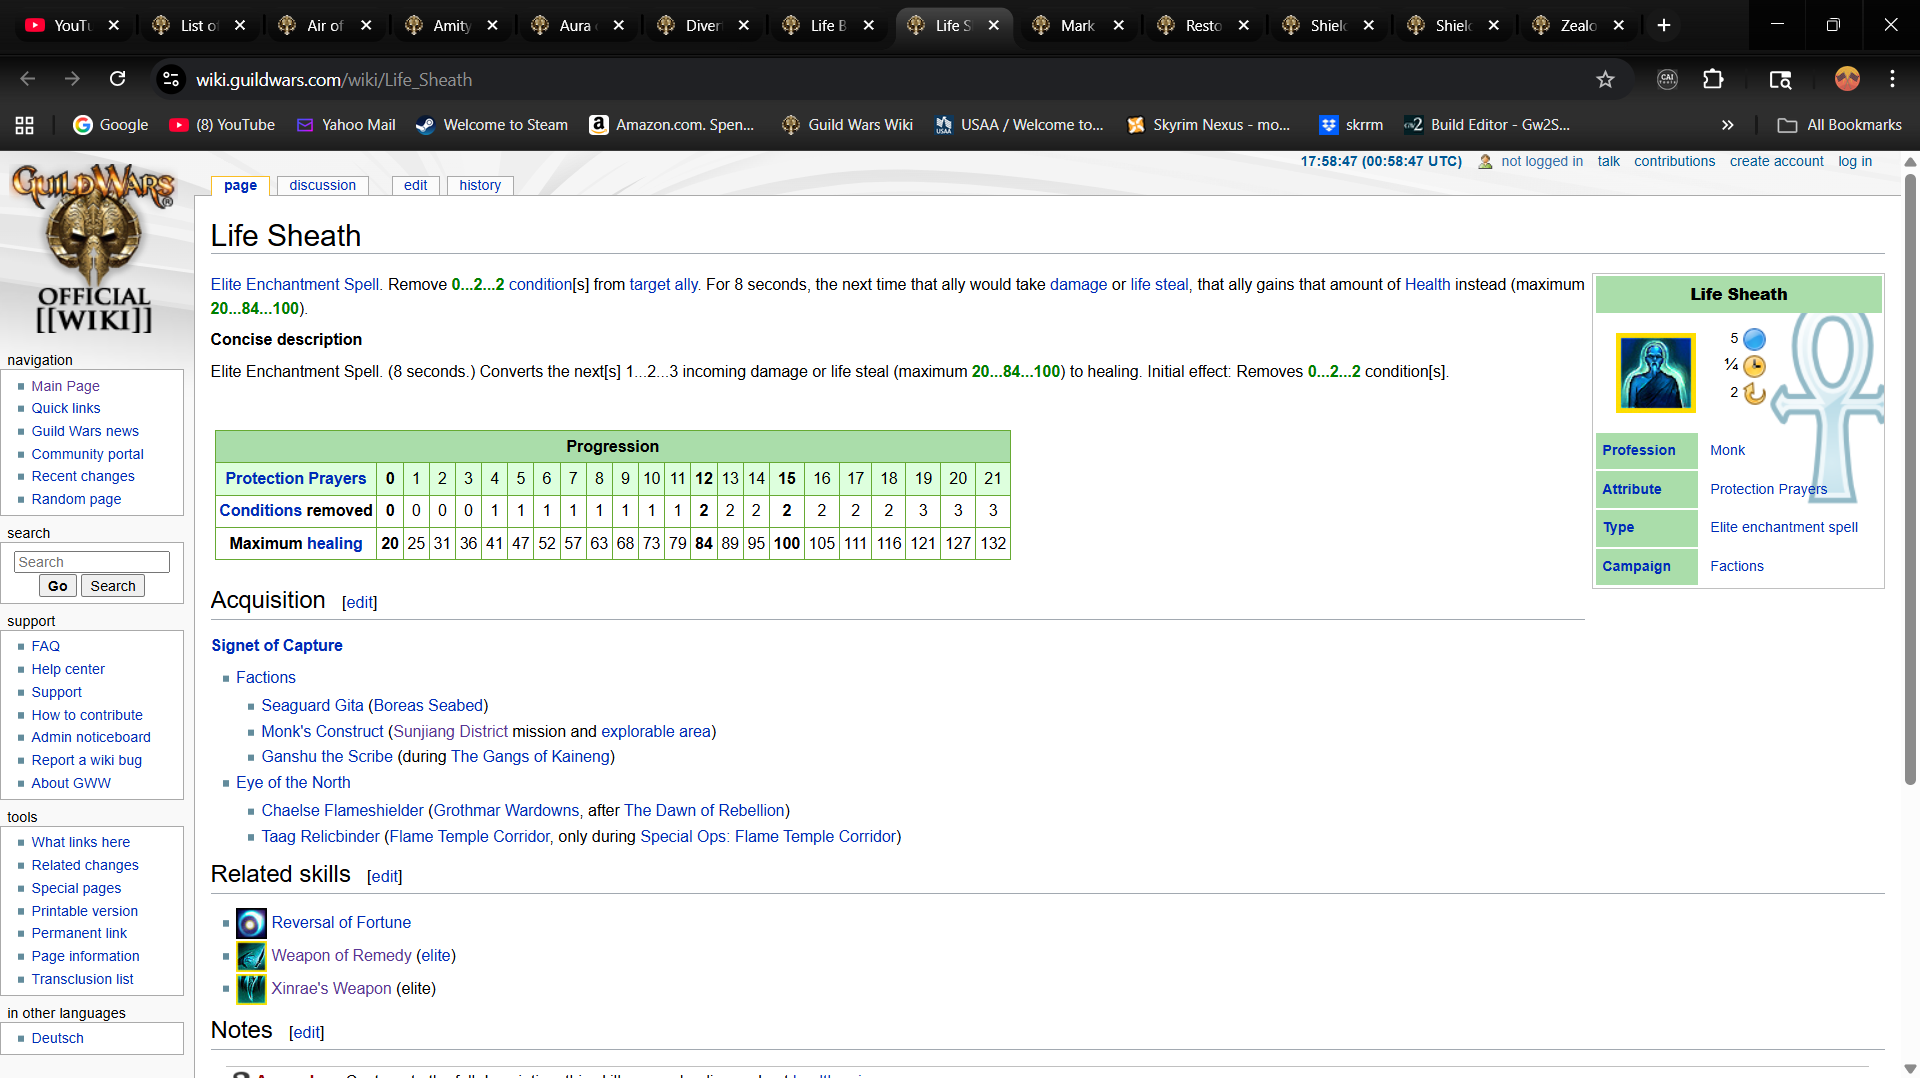Open the Printable version tool link
The width and height of the screenshot is (1920, 1078).
tap(84, 911)
